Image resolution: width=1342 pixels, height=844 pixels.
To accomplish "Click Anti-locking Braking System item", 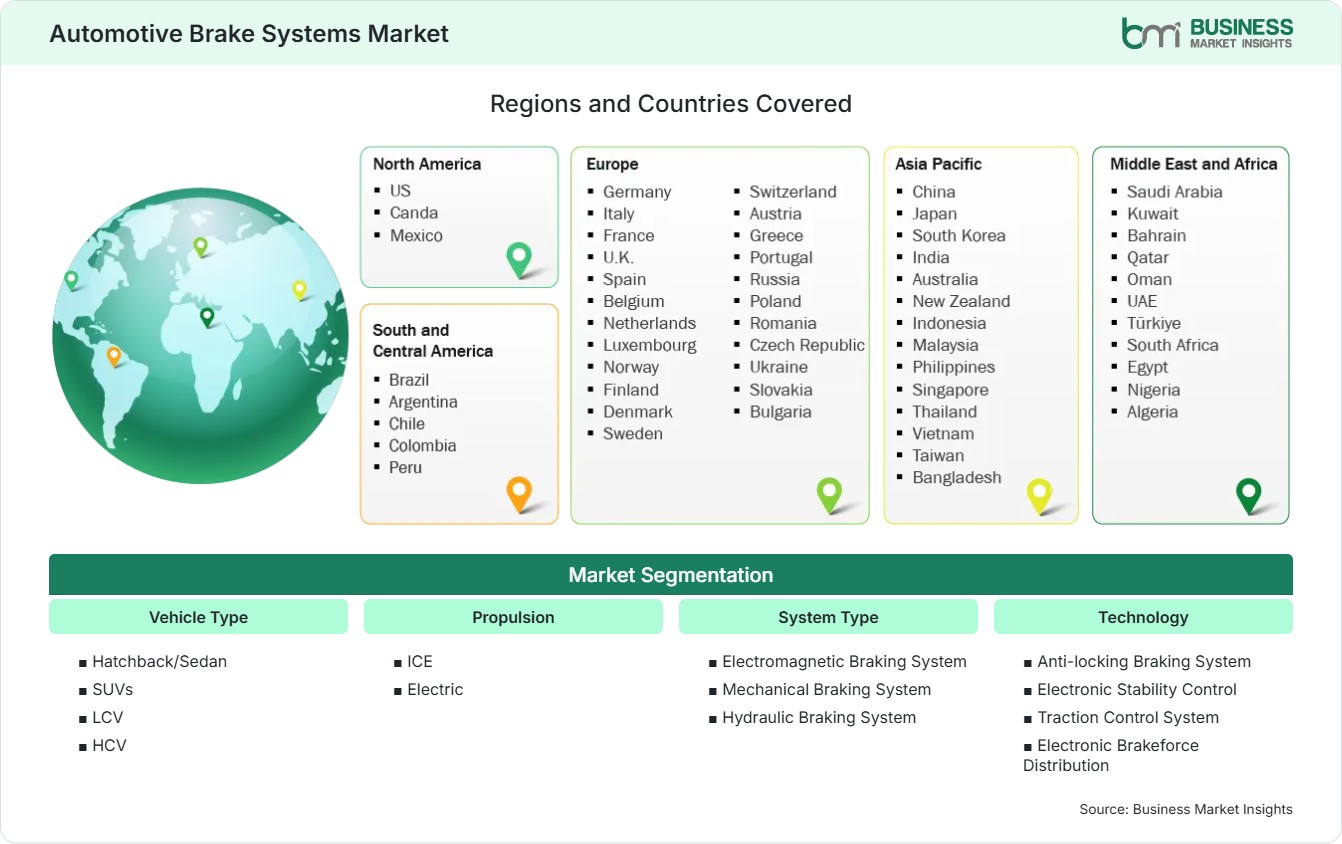I will click(x=1144, y=661).
